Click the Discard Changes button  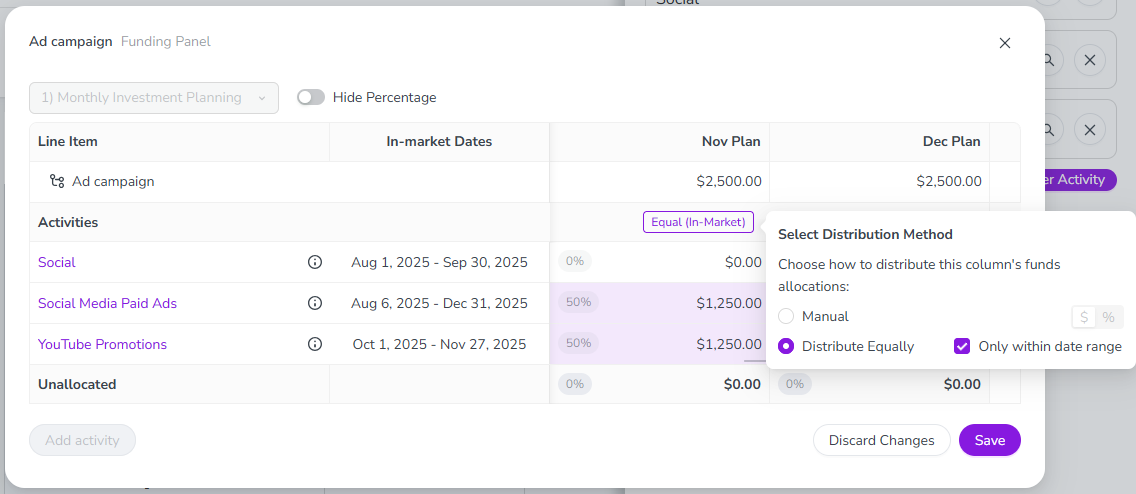click(x=881, y=440)
